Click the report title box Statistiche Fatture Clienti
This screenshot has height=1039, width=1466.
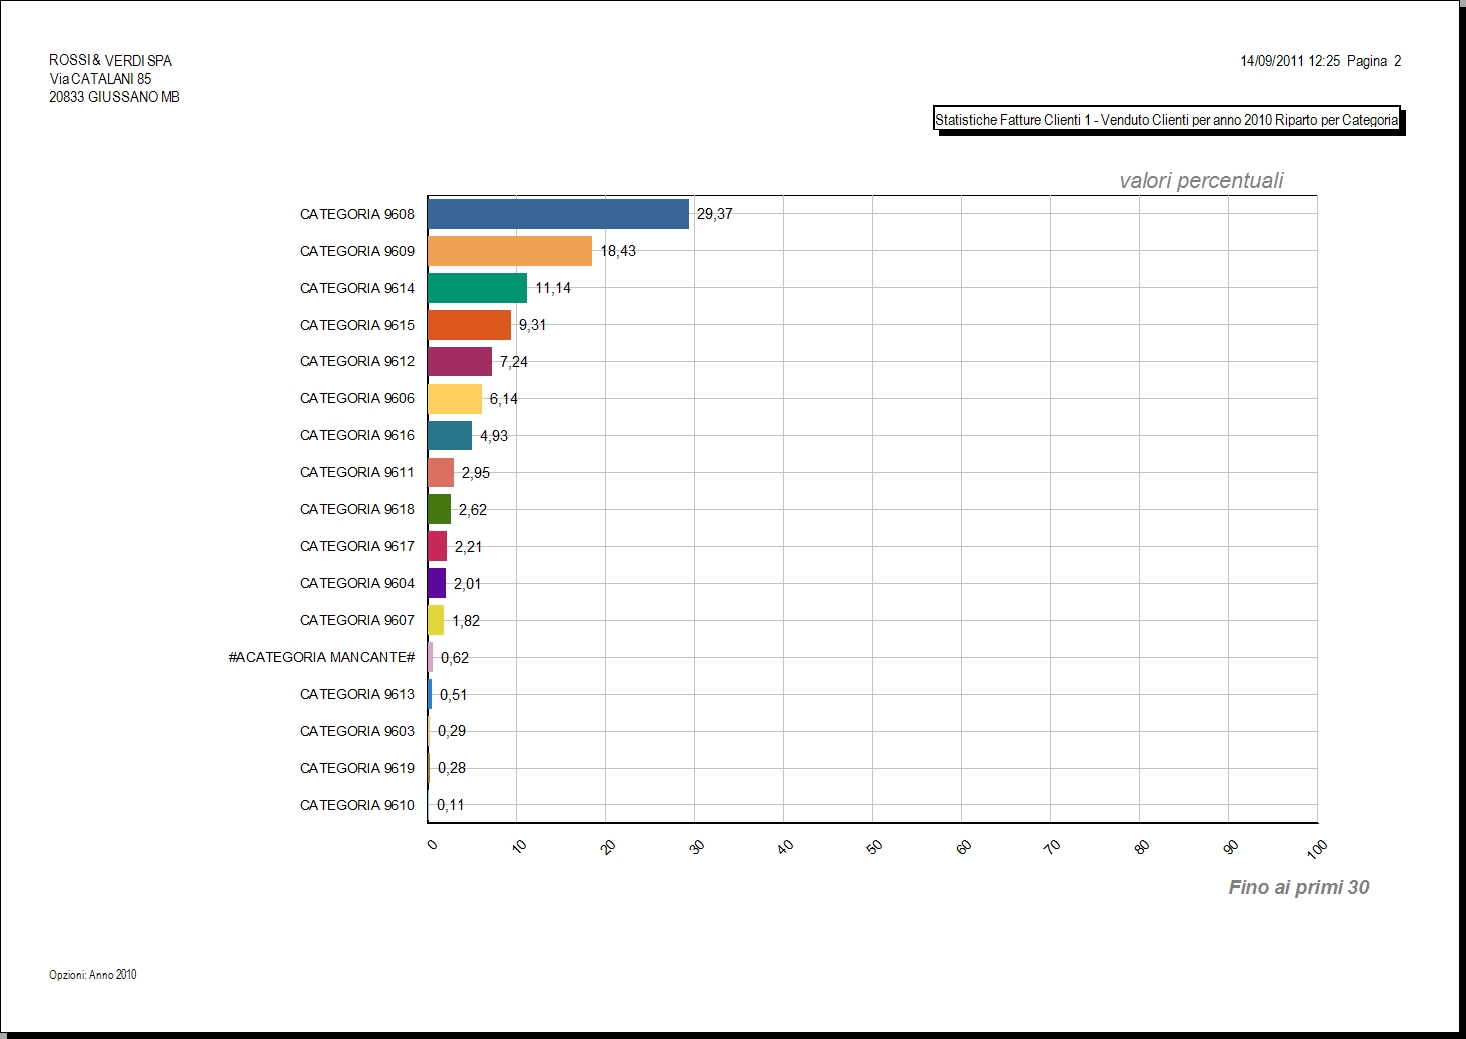pyautogui.click(x=1167, y=120)
